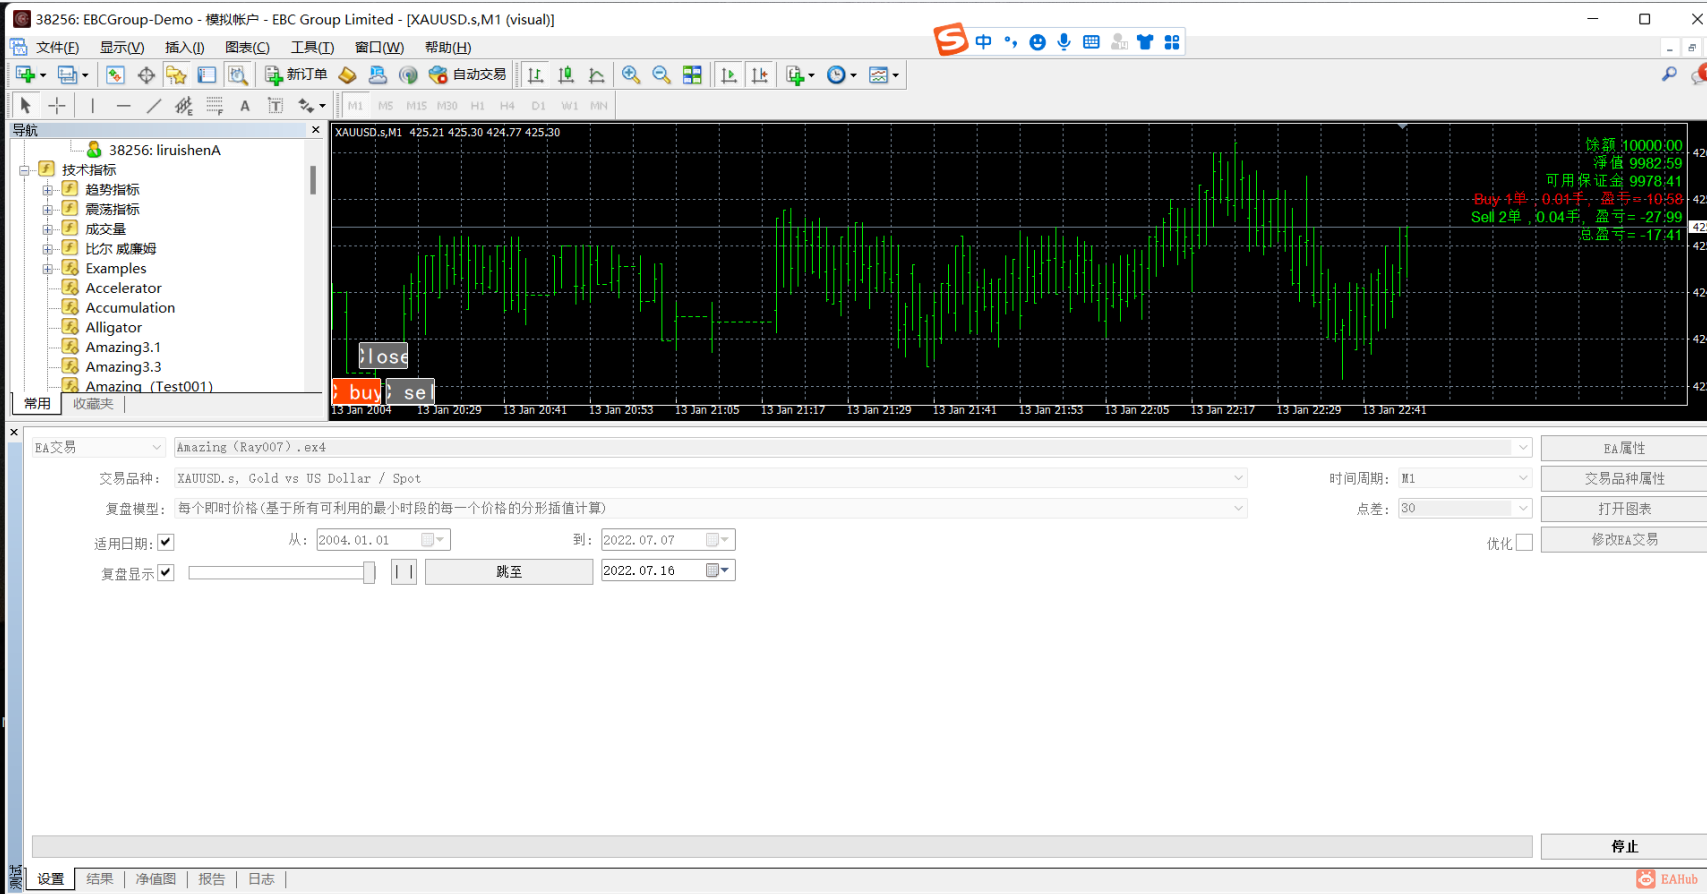
Task: Show the Market Watch window
Action: coord(115,75)
